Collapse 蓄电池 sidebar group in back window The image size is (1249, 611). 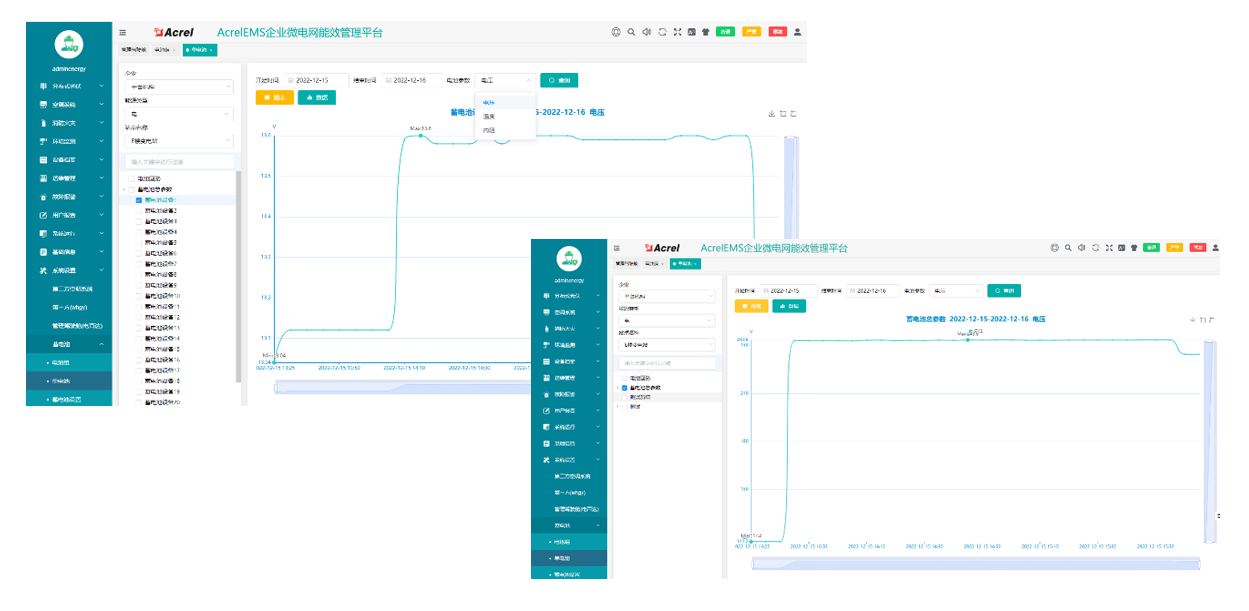(69, 344)
